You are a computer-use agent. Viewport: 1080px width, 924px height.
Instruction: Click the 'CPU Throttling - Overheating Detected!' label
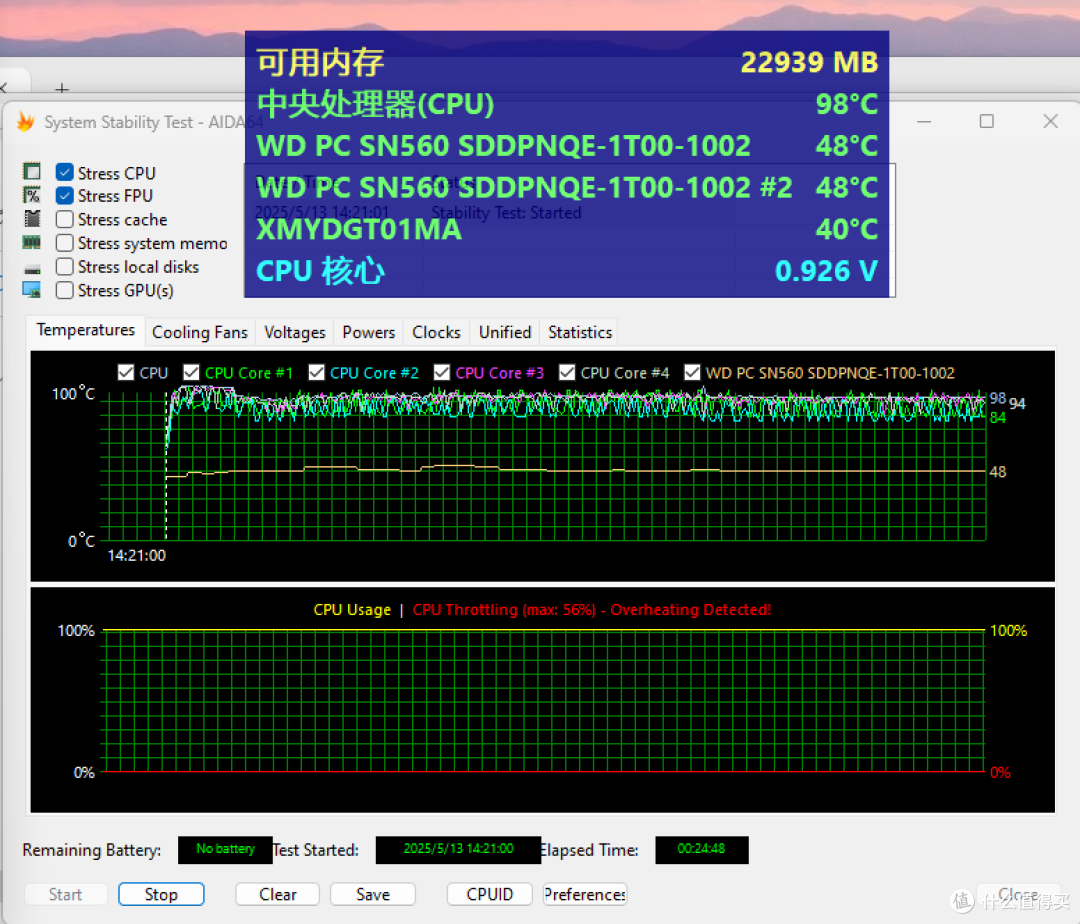pyautogui.click(x=592, y=610)
